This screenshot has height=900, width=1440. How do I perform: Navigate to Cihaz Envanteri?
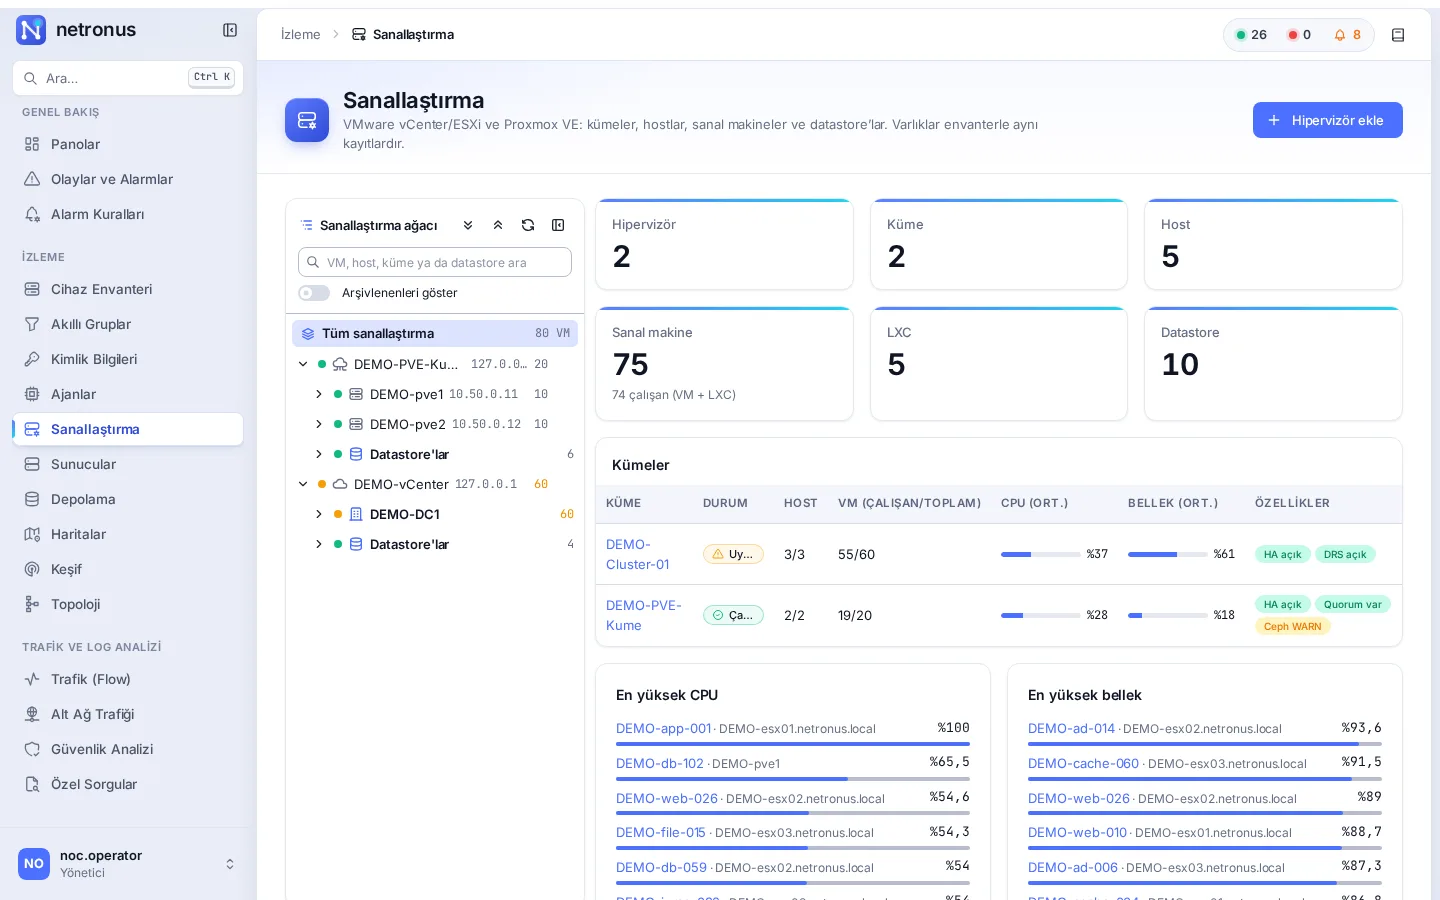click(128, 289)
